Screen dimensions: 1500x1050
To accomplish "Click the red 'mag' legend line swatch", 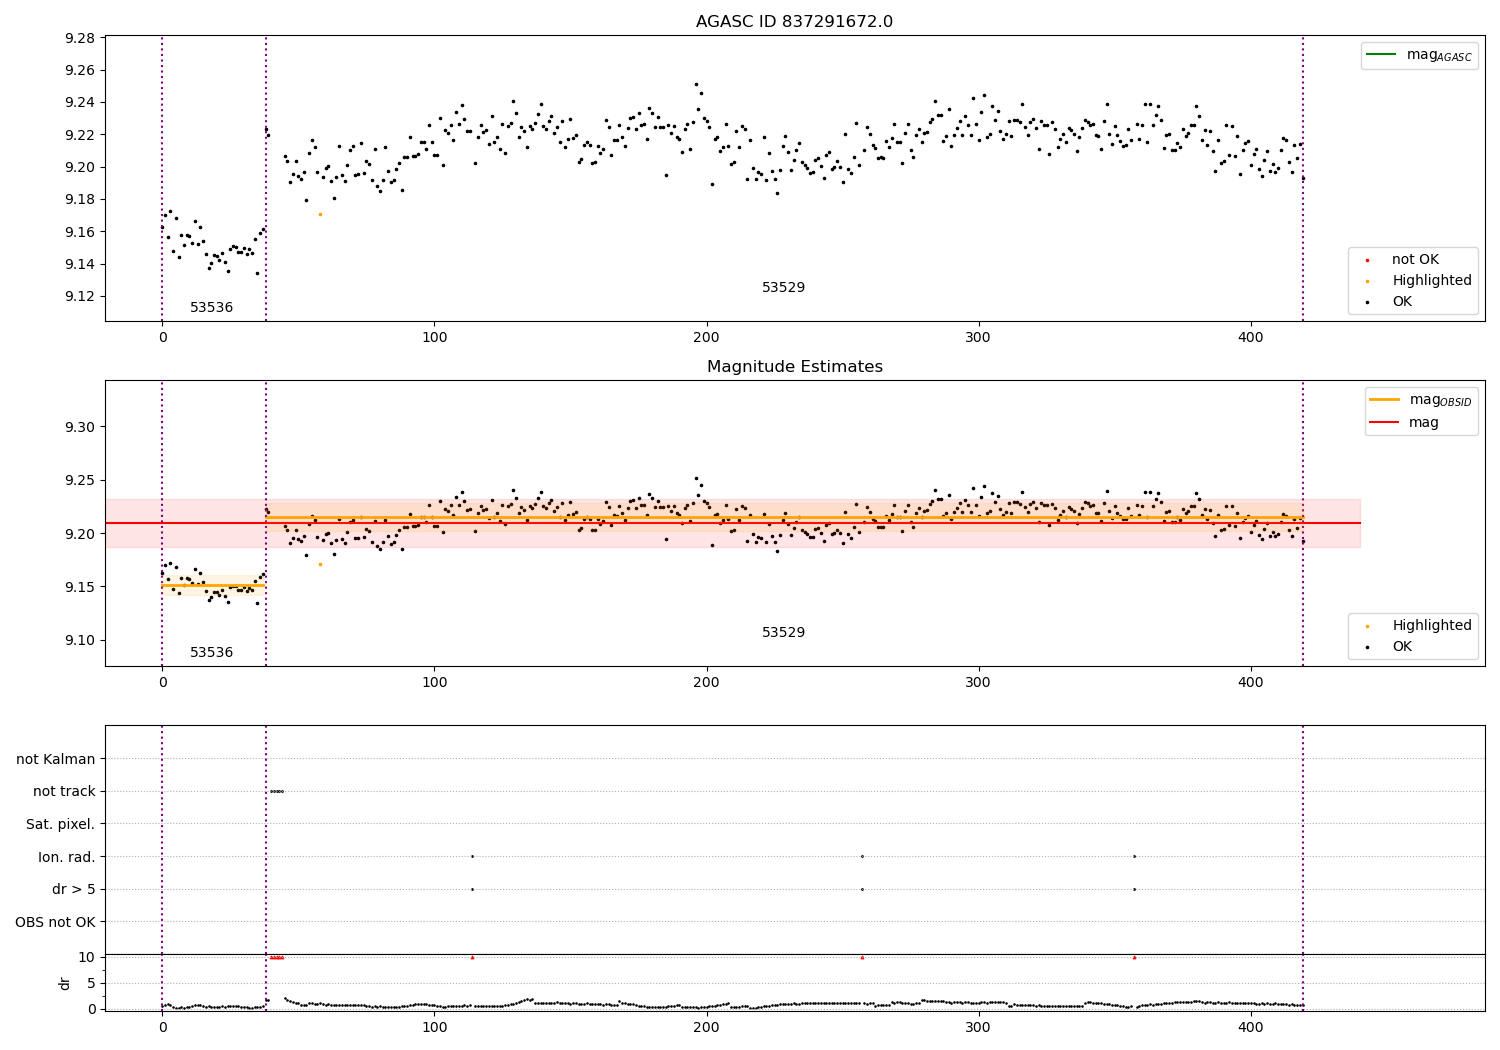I will click(x=1385, y=423).
